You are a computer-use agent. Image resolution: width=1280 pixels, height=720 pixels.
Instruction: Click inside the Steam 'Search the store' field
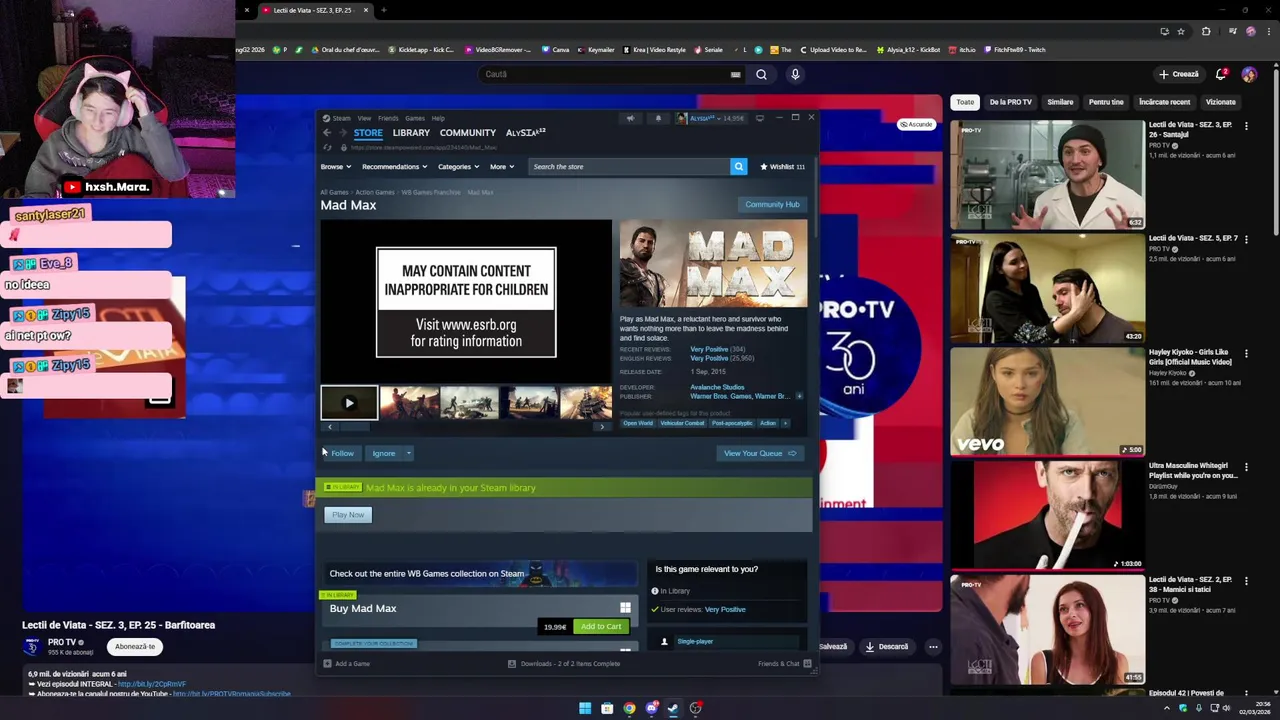(x=629, y=166)
